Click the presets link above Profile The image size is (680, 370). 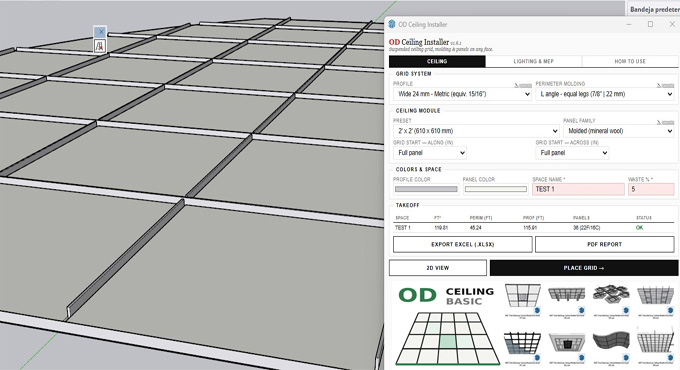click(x=523, y=85)
